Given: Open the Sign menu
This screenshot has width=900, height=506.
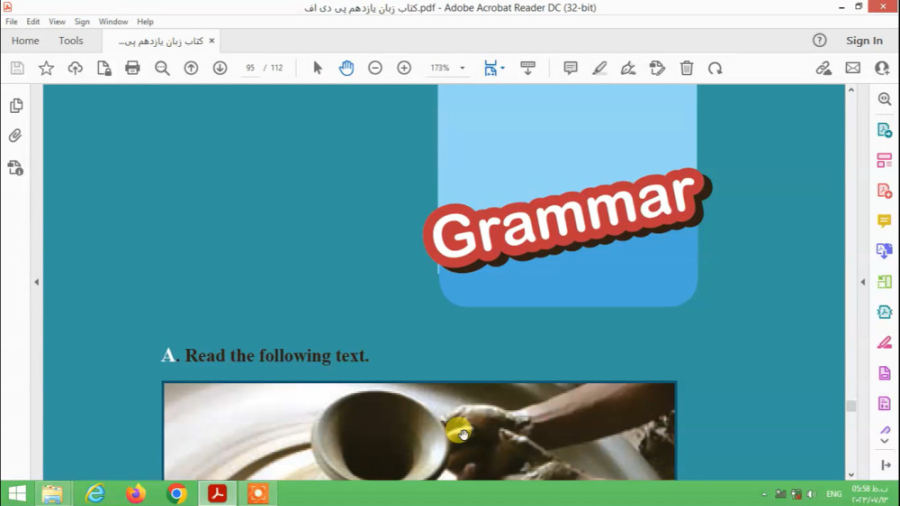Looking at the screenshot, I should (82, 21).
